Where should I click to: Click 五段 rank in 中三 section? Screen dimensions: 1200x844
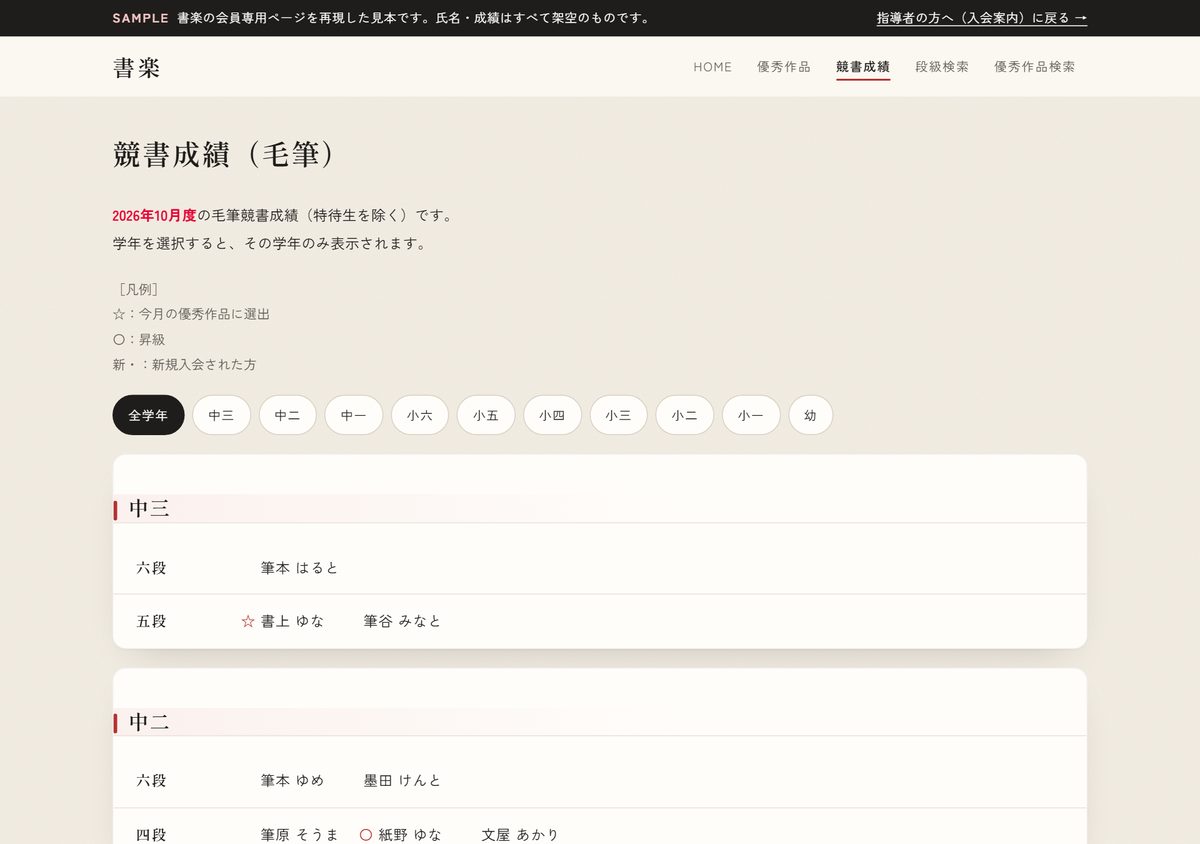pos(151,621)
